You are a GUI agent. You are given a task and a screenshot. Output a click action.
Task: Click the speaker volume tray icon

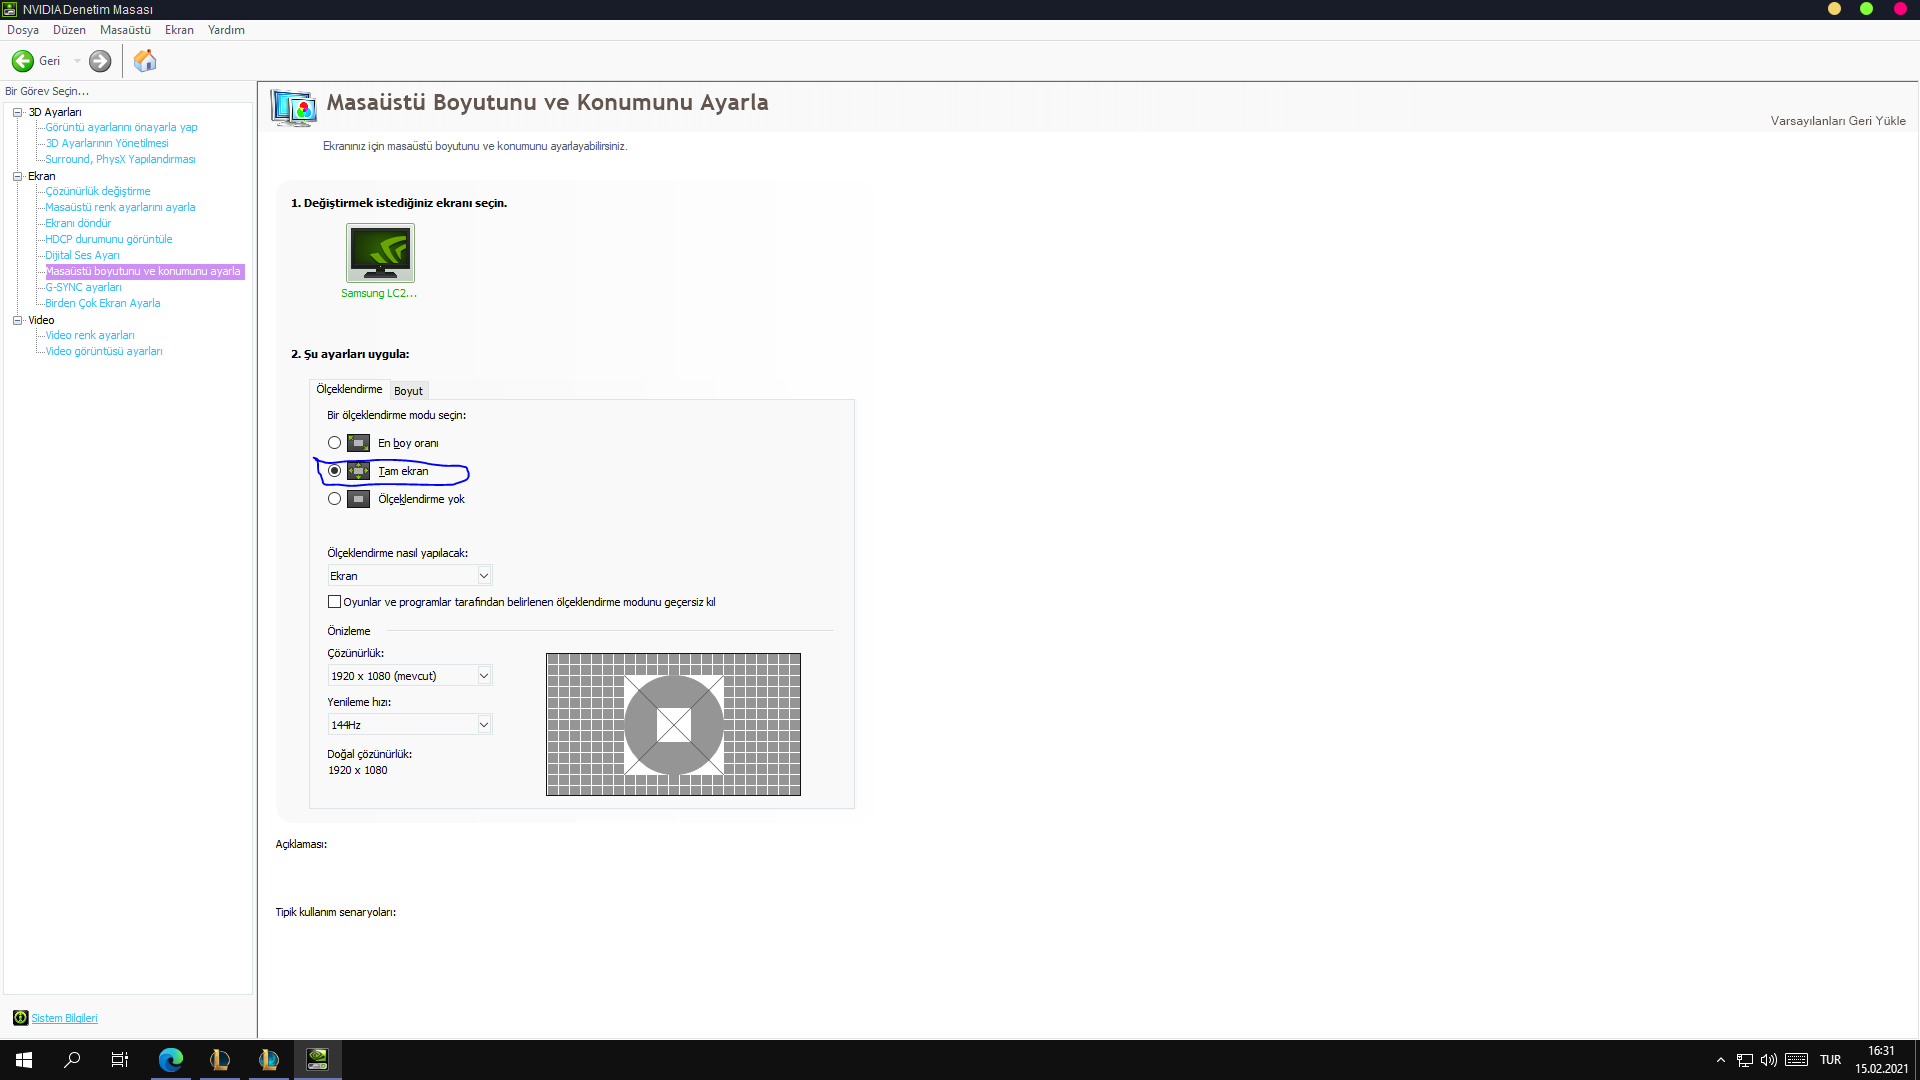[1768, 1060]
